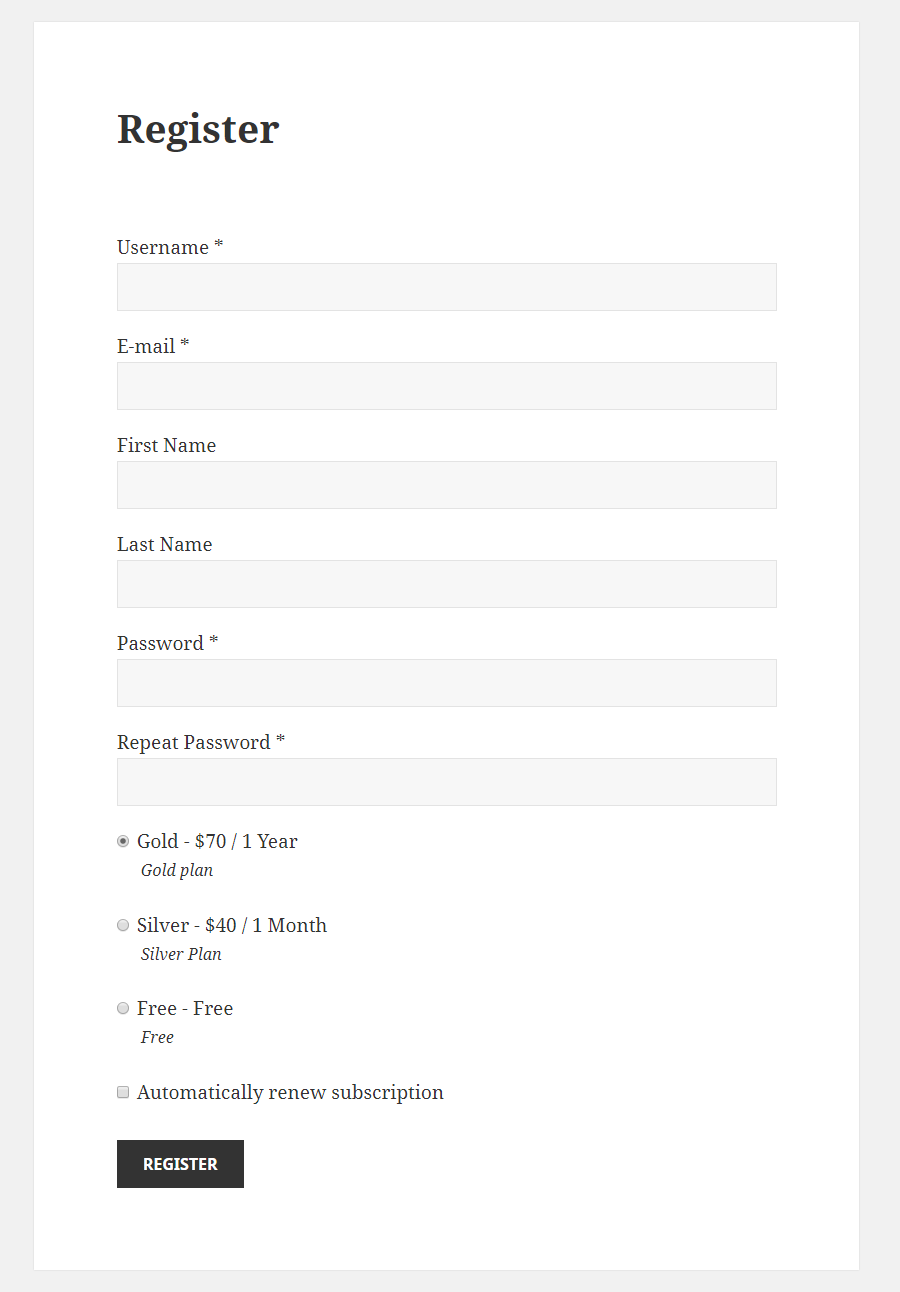The image size is (900, 1292).
Task: Focus the Password entry field
Action: [446, 683]
